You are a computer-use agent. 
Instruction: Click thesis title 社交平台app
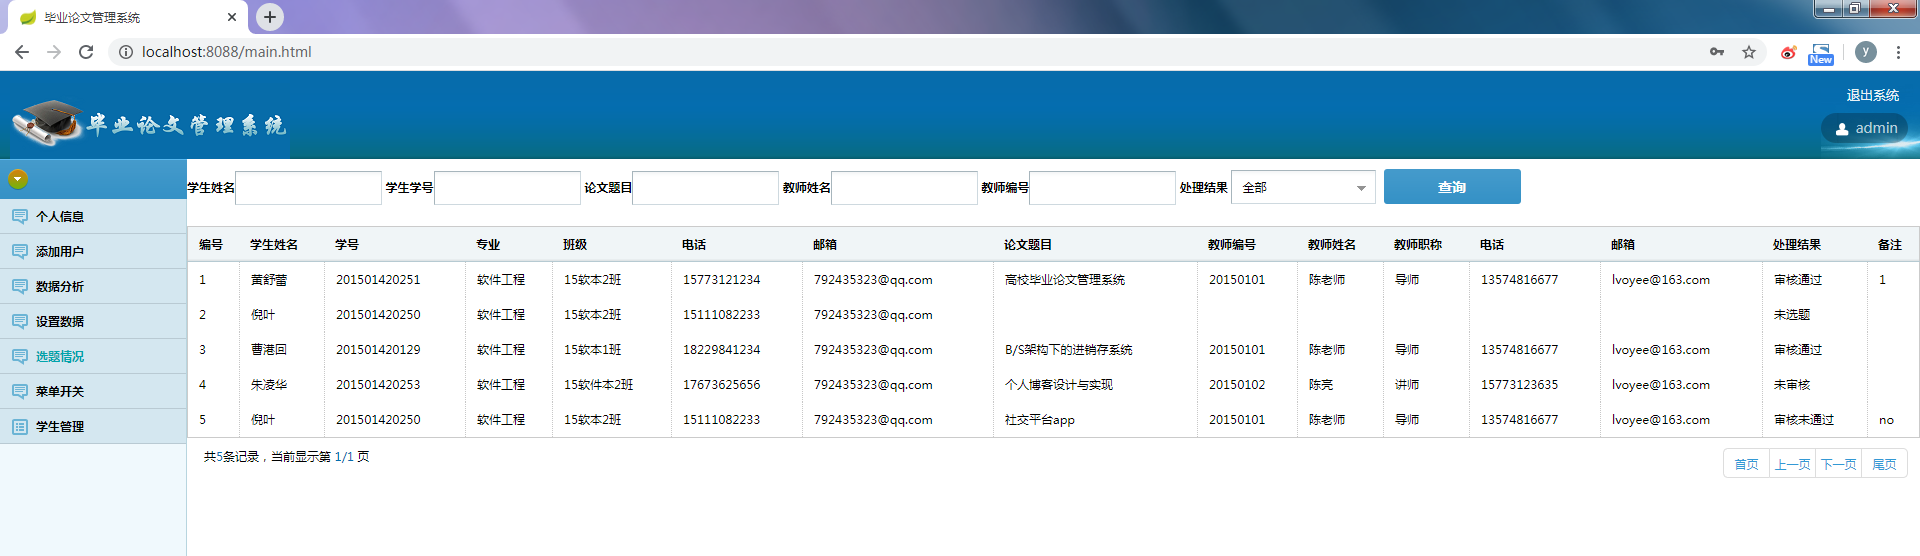pos(1039,420)
